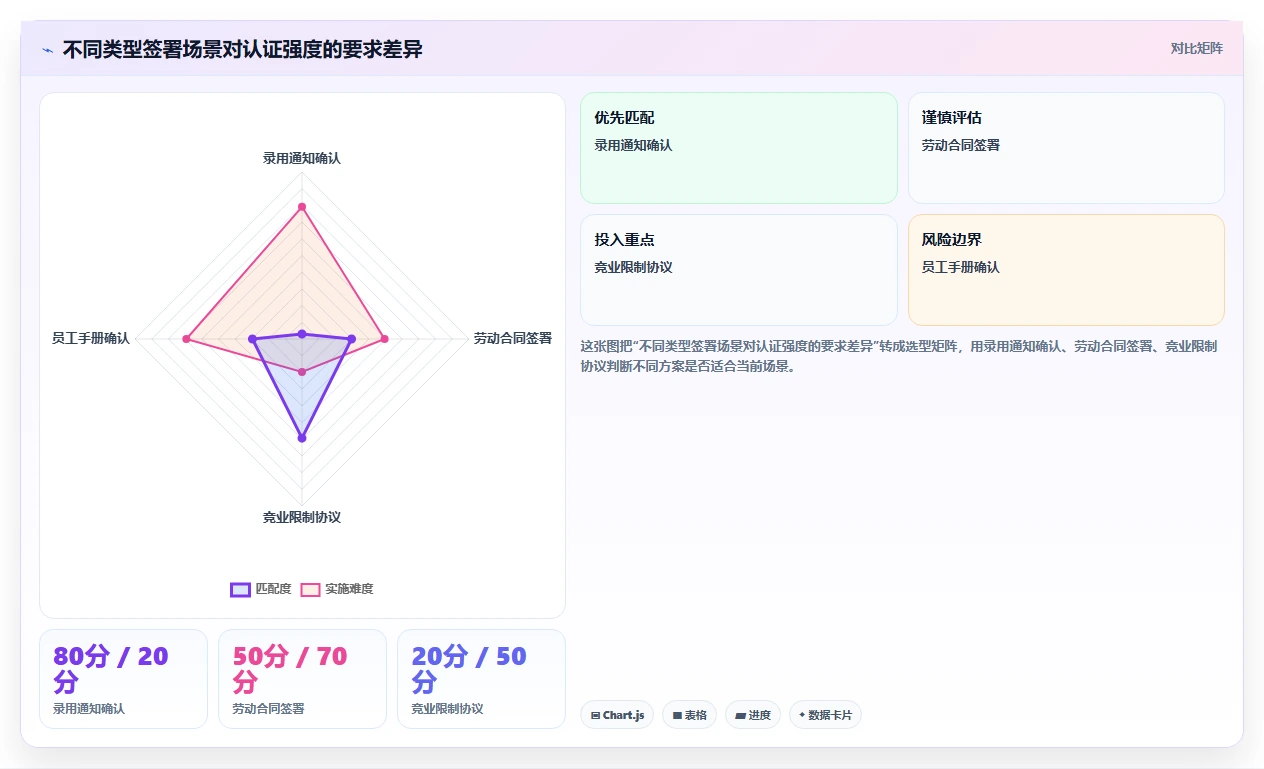
Task: Click the 匹配度 legend text
Action: tap(274, 589)
